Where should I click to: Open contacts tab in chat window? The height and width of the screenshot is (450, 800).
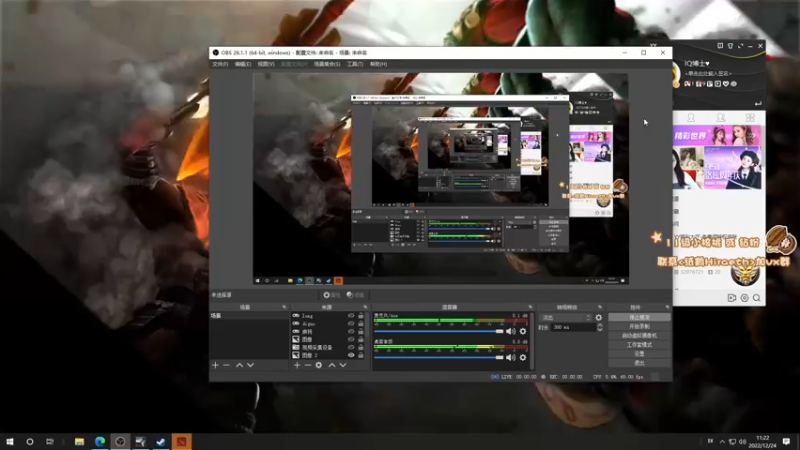(720, 118)
